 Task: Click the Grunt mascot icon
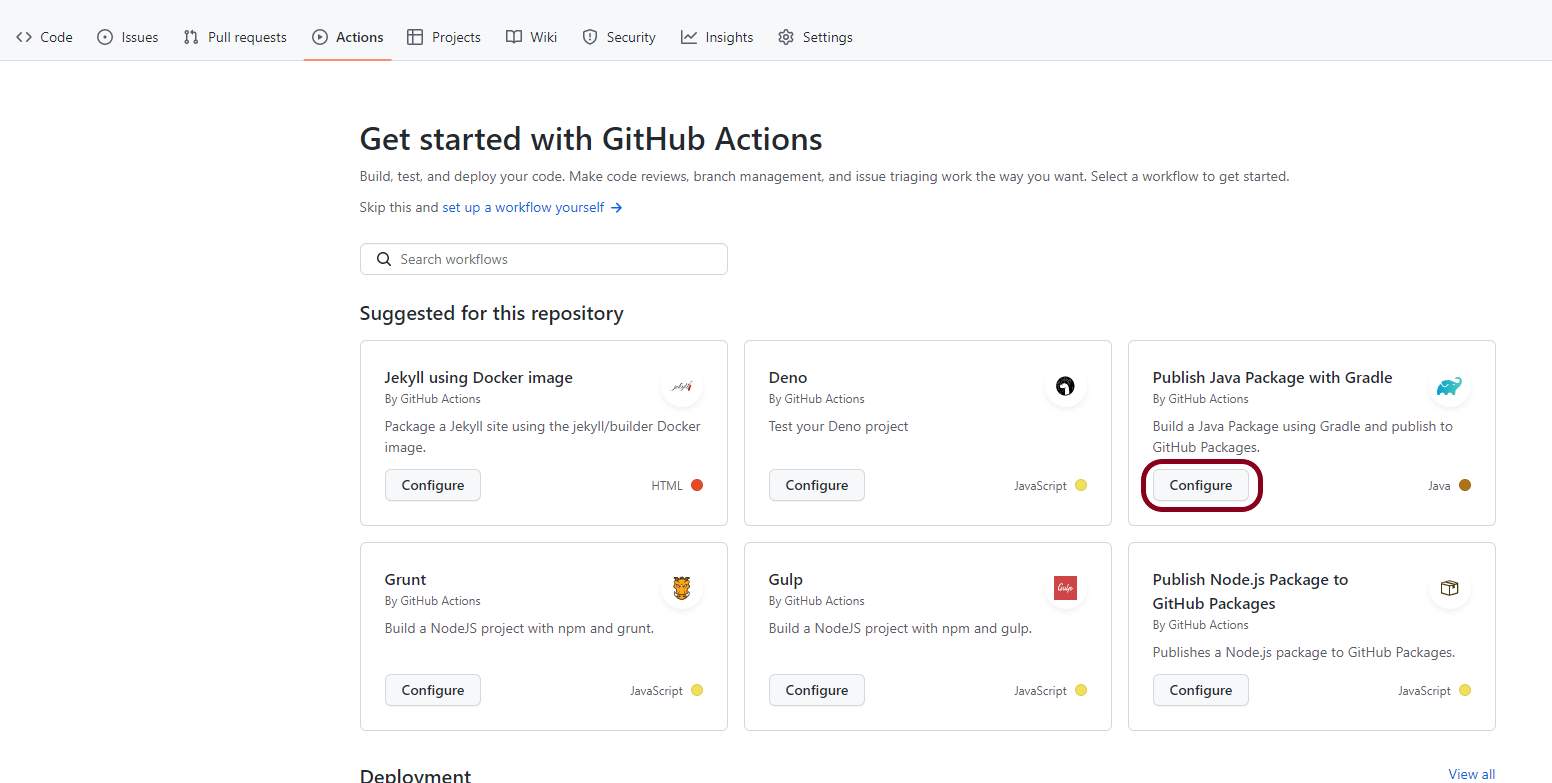(x=682, y=588)
